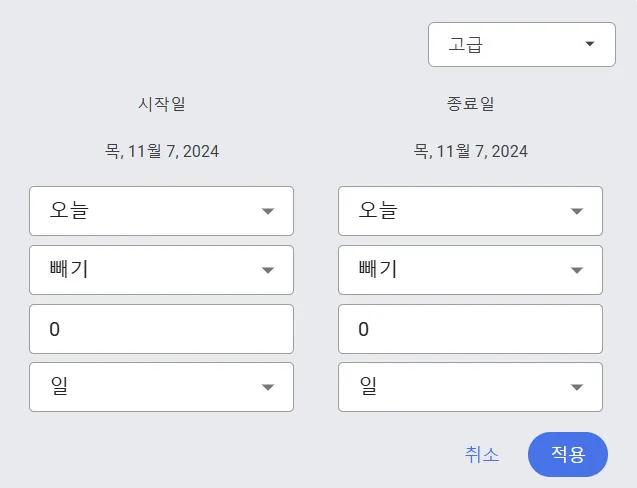Click the end date offset number field
The height and width of the screenshot is (488, 637).
pyautogui.click(x=470, y=329)
